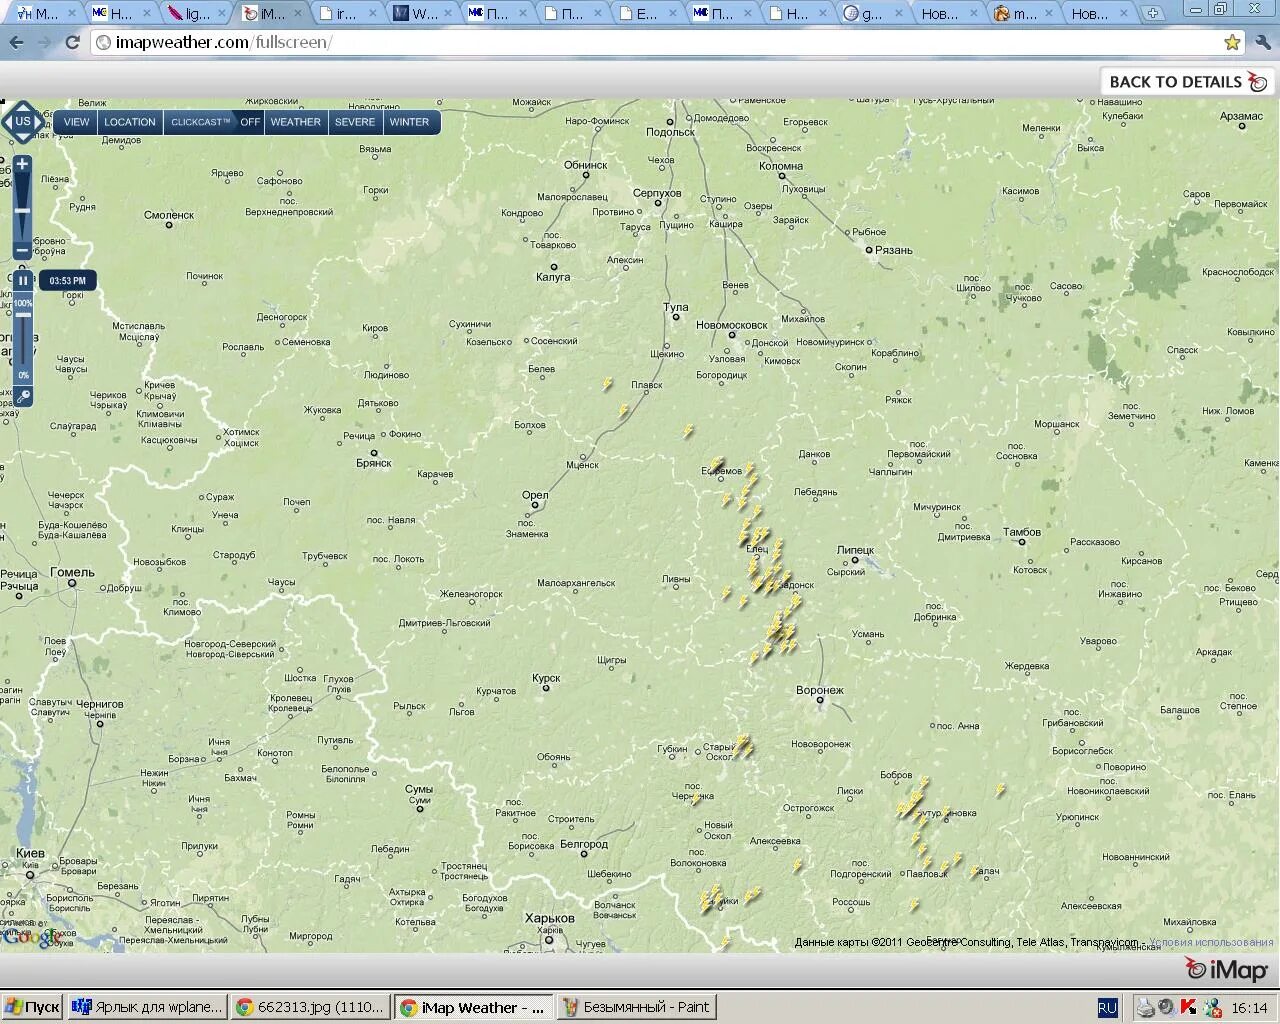Open the WEATHER layer menu
Image resolution: width=1280 pixels, height=1024 pixels.
[x=296, y=122]
